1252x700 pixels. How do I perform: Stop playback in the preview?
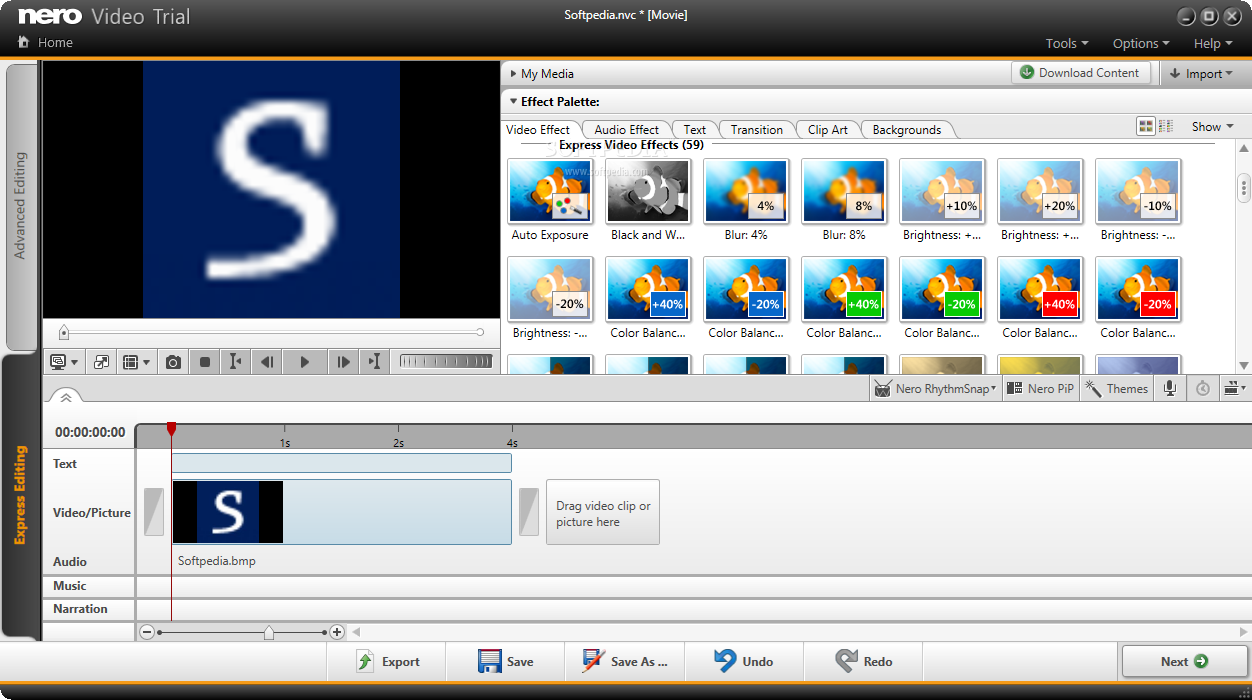(x=205, y=362)
